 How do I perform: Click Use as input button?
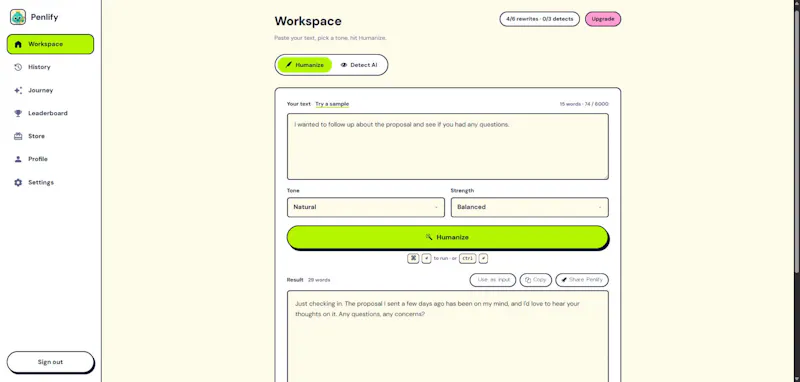(493, 280)
